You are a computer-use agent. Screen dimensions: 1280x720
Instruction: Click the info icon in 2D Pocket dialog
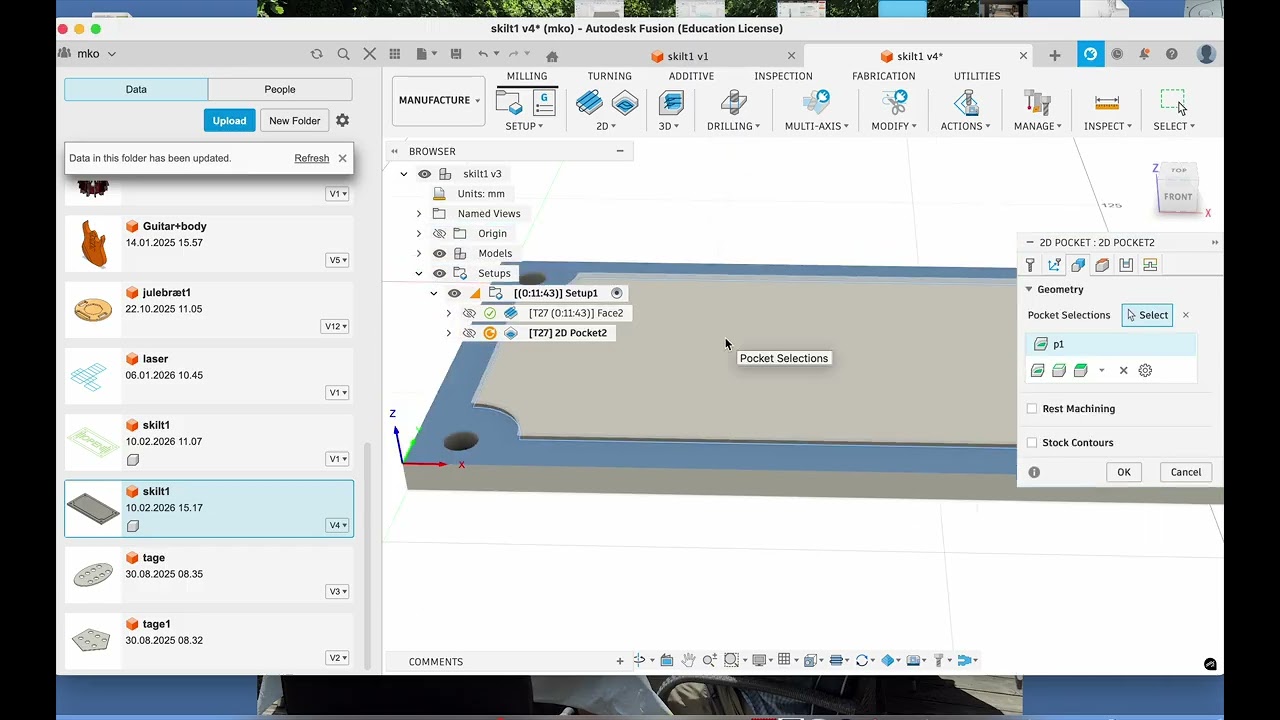click(1034, 472)
